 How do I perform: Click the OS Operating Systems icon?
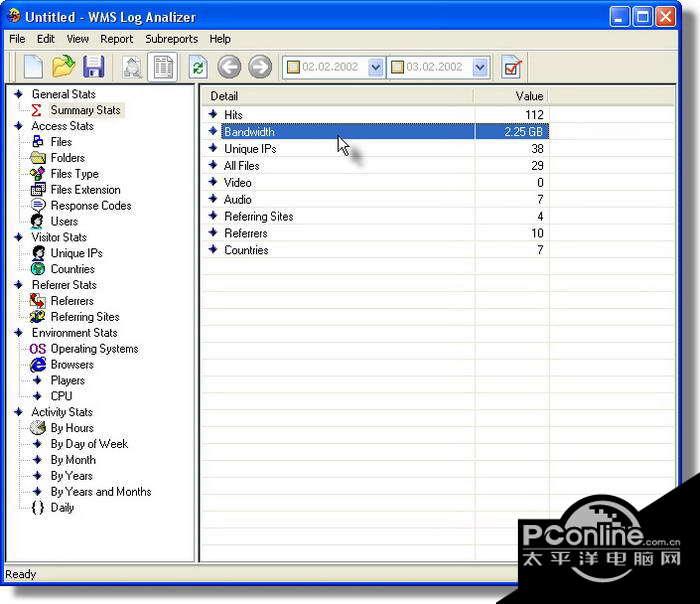[x=38, y=349]
